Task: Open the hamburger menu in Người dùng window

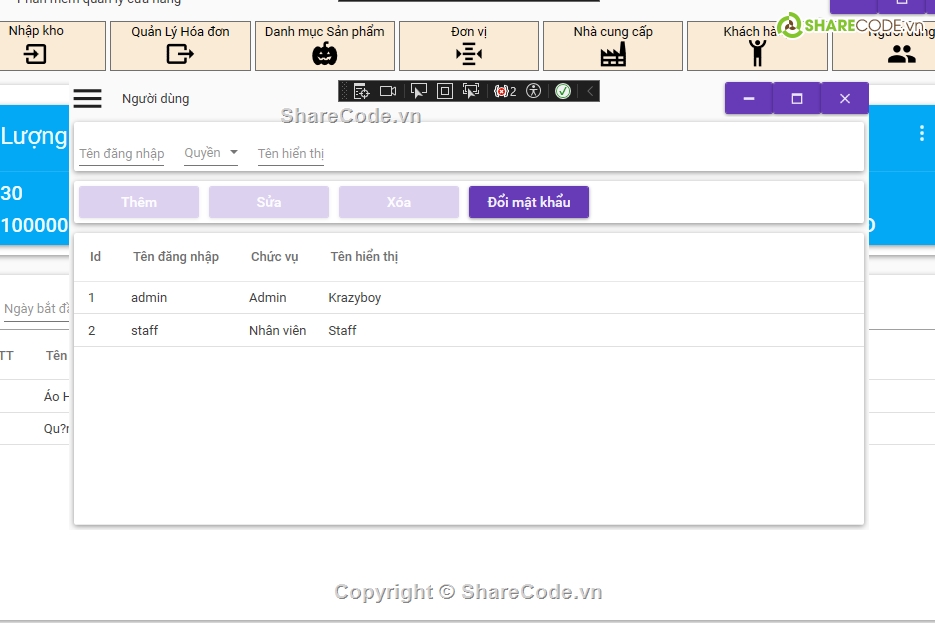Action: (x=88, y=98)
